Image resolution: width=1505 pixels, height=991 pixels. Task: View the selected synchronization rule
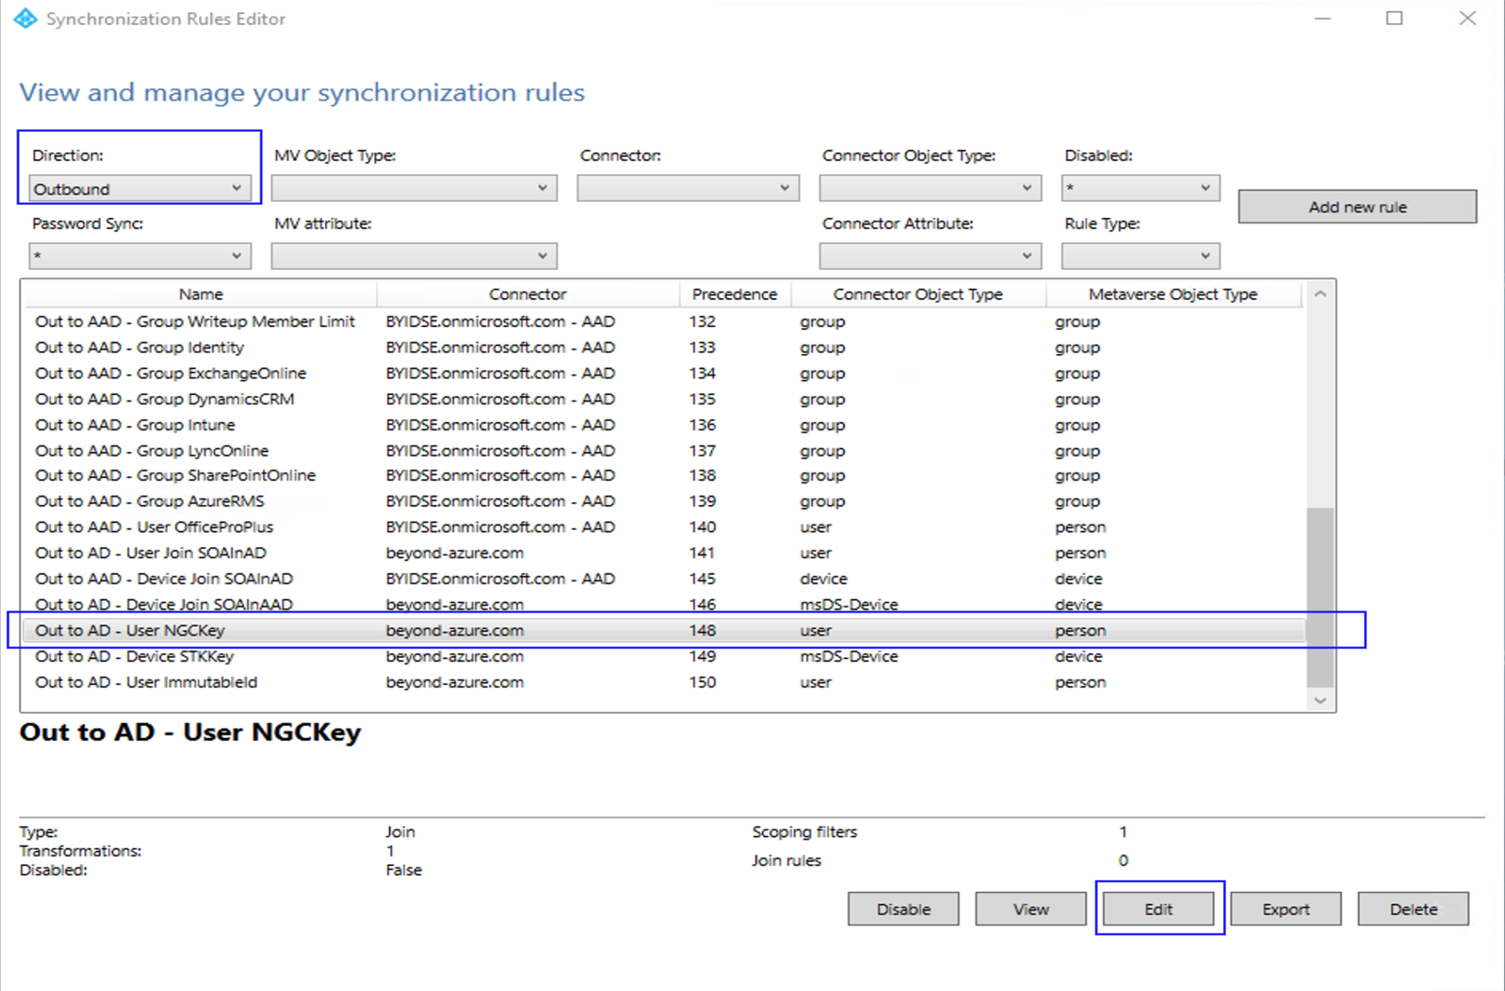pyautogui.click(x=1030, y=908)
